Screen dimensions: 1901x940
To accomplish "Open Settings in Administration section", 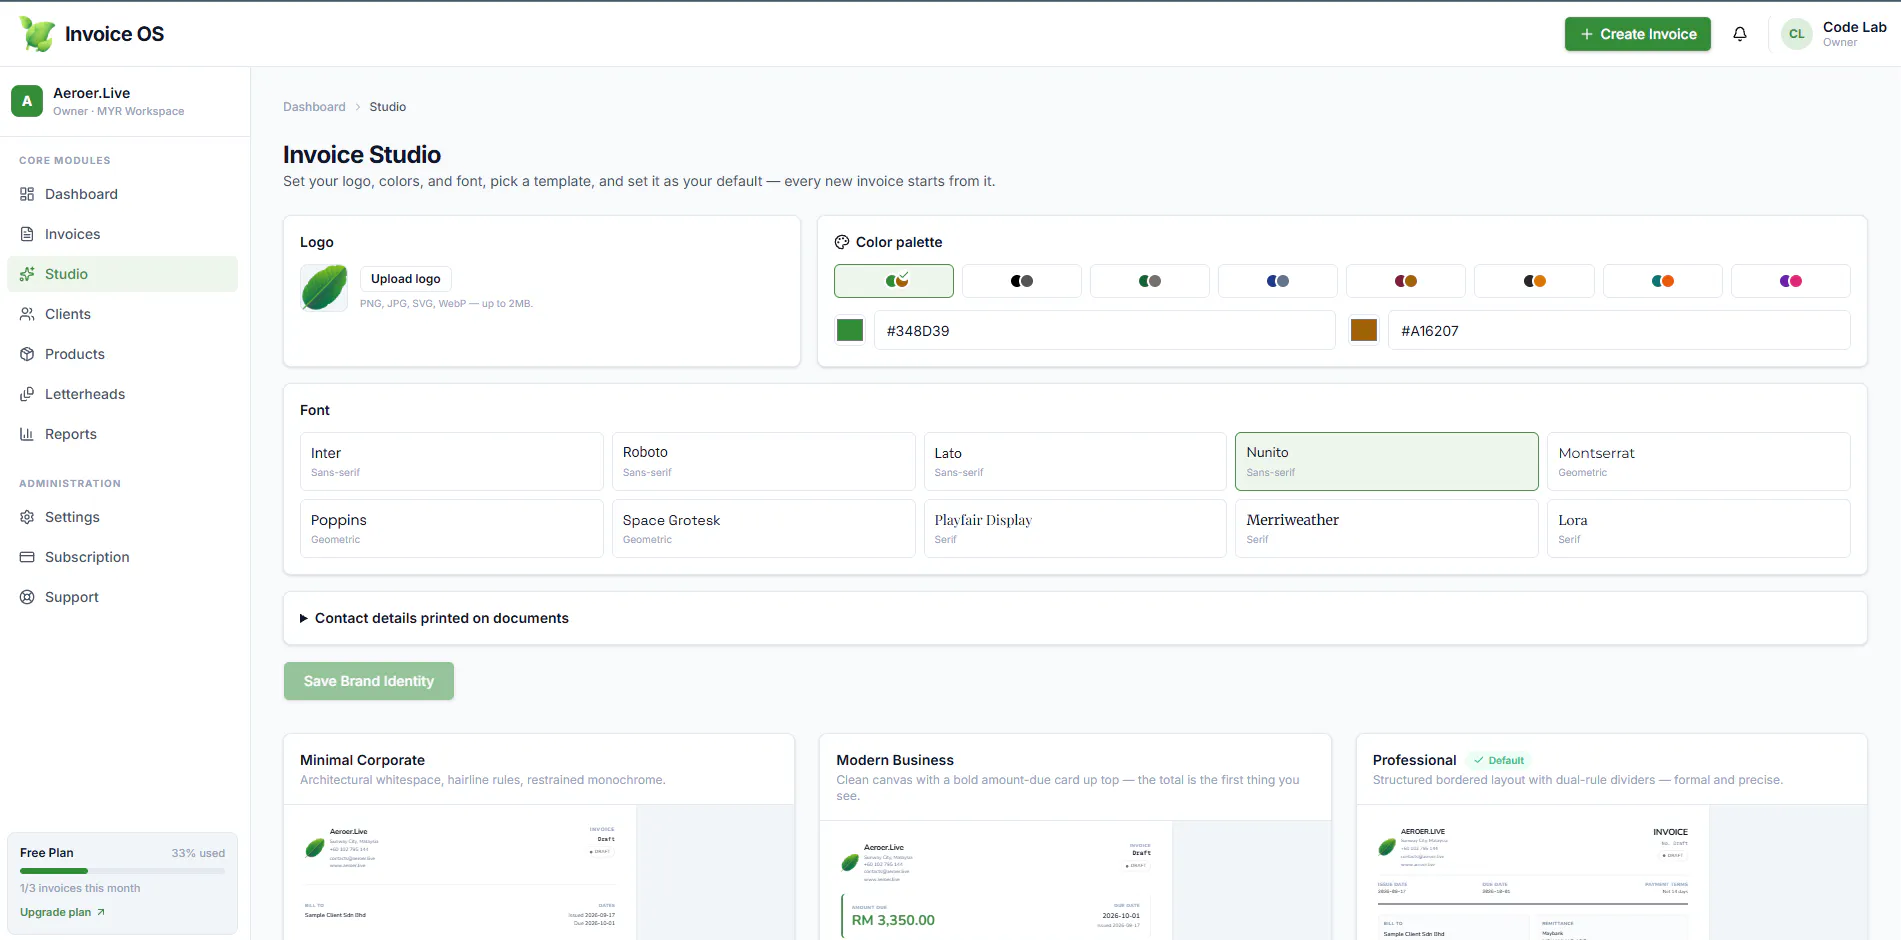I will pos(122,517).
